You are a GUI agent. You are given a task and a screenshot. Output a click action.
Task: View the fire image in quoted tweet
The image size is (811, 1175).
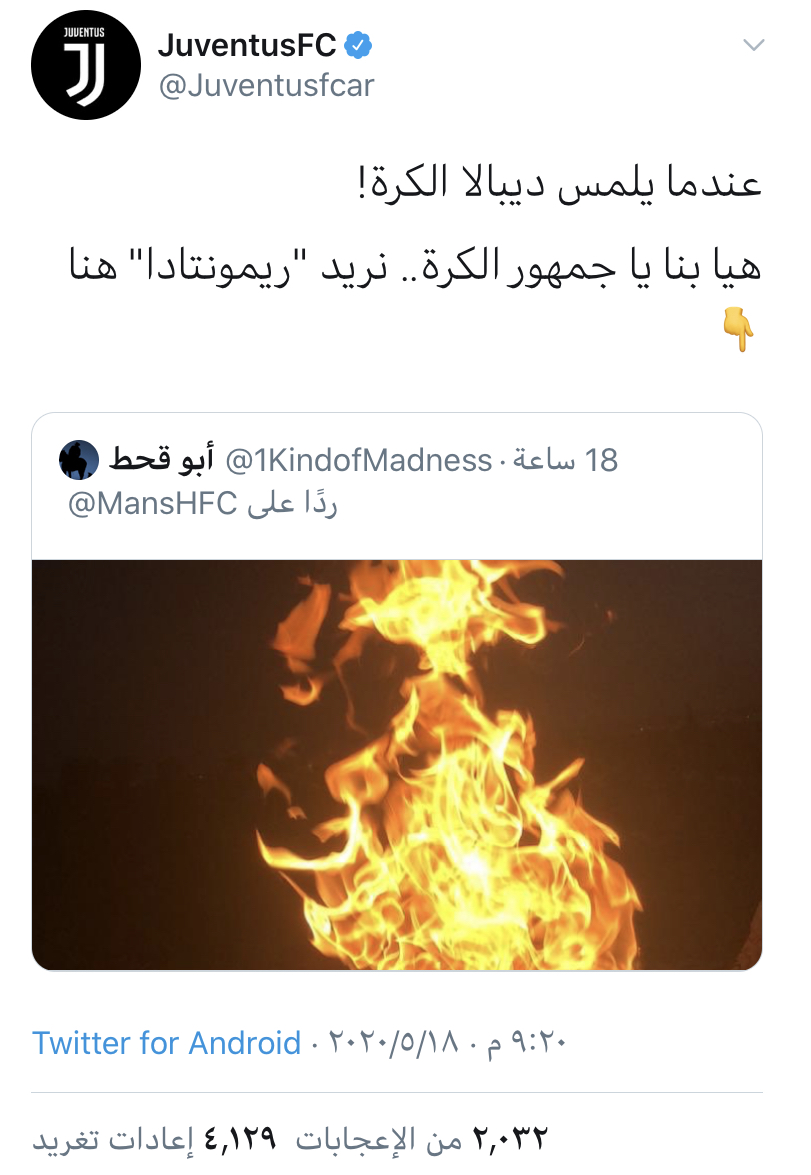click(397, 764)
